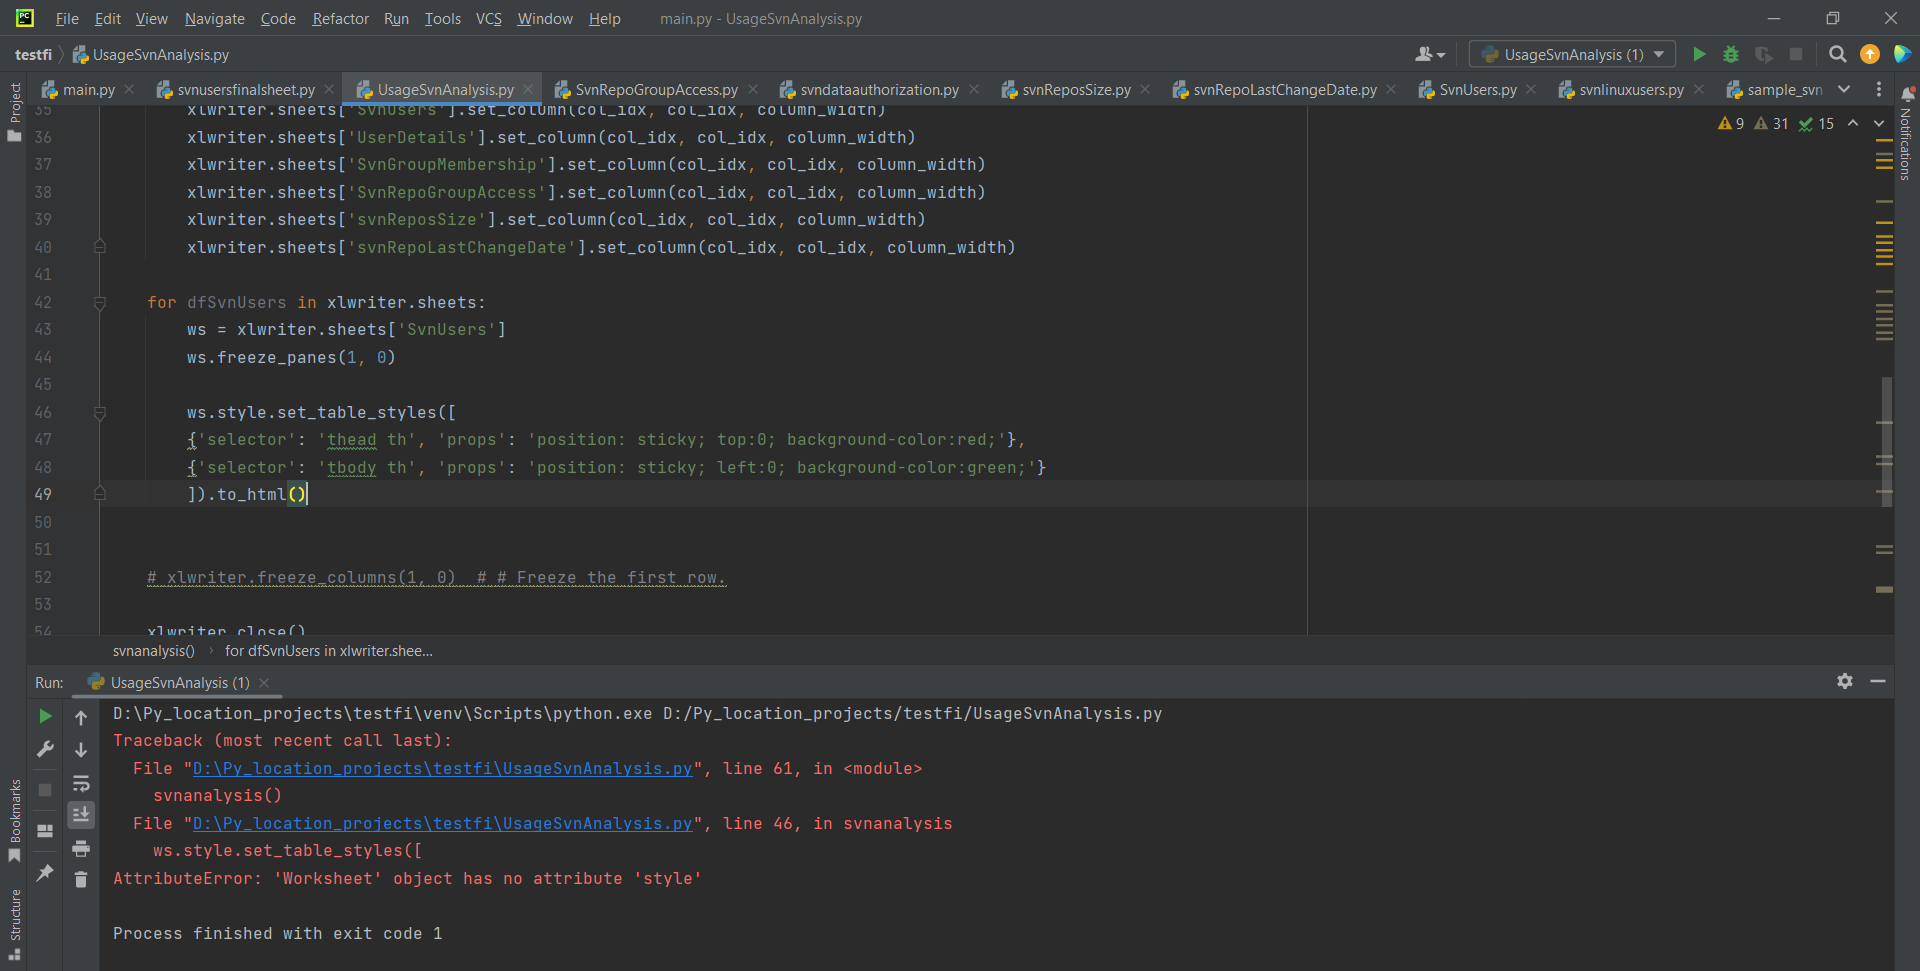Open the inspection warnings summary widget
This screenshot has width=1920, height=971.
point(1775,123)
